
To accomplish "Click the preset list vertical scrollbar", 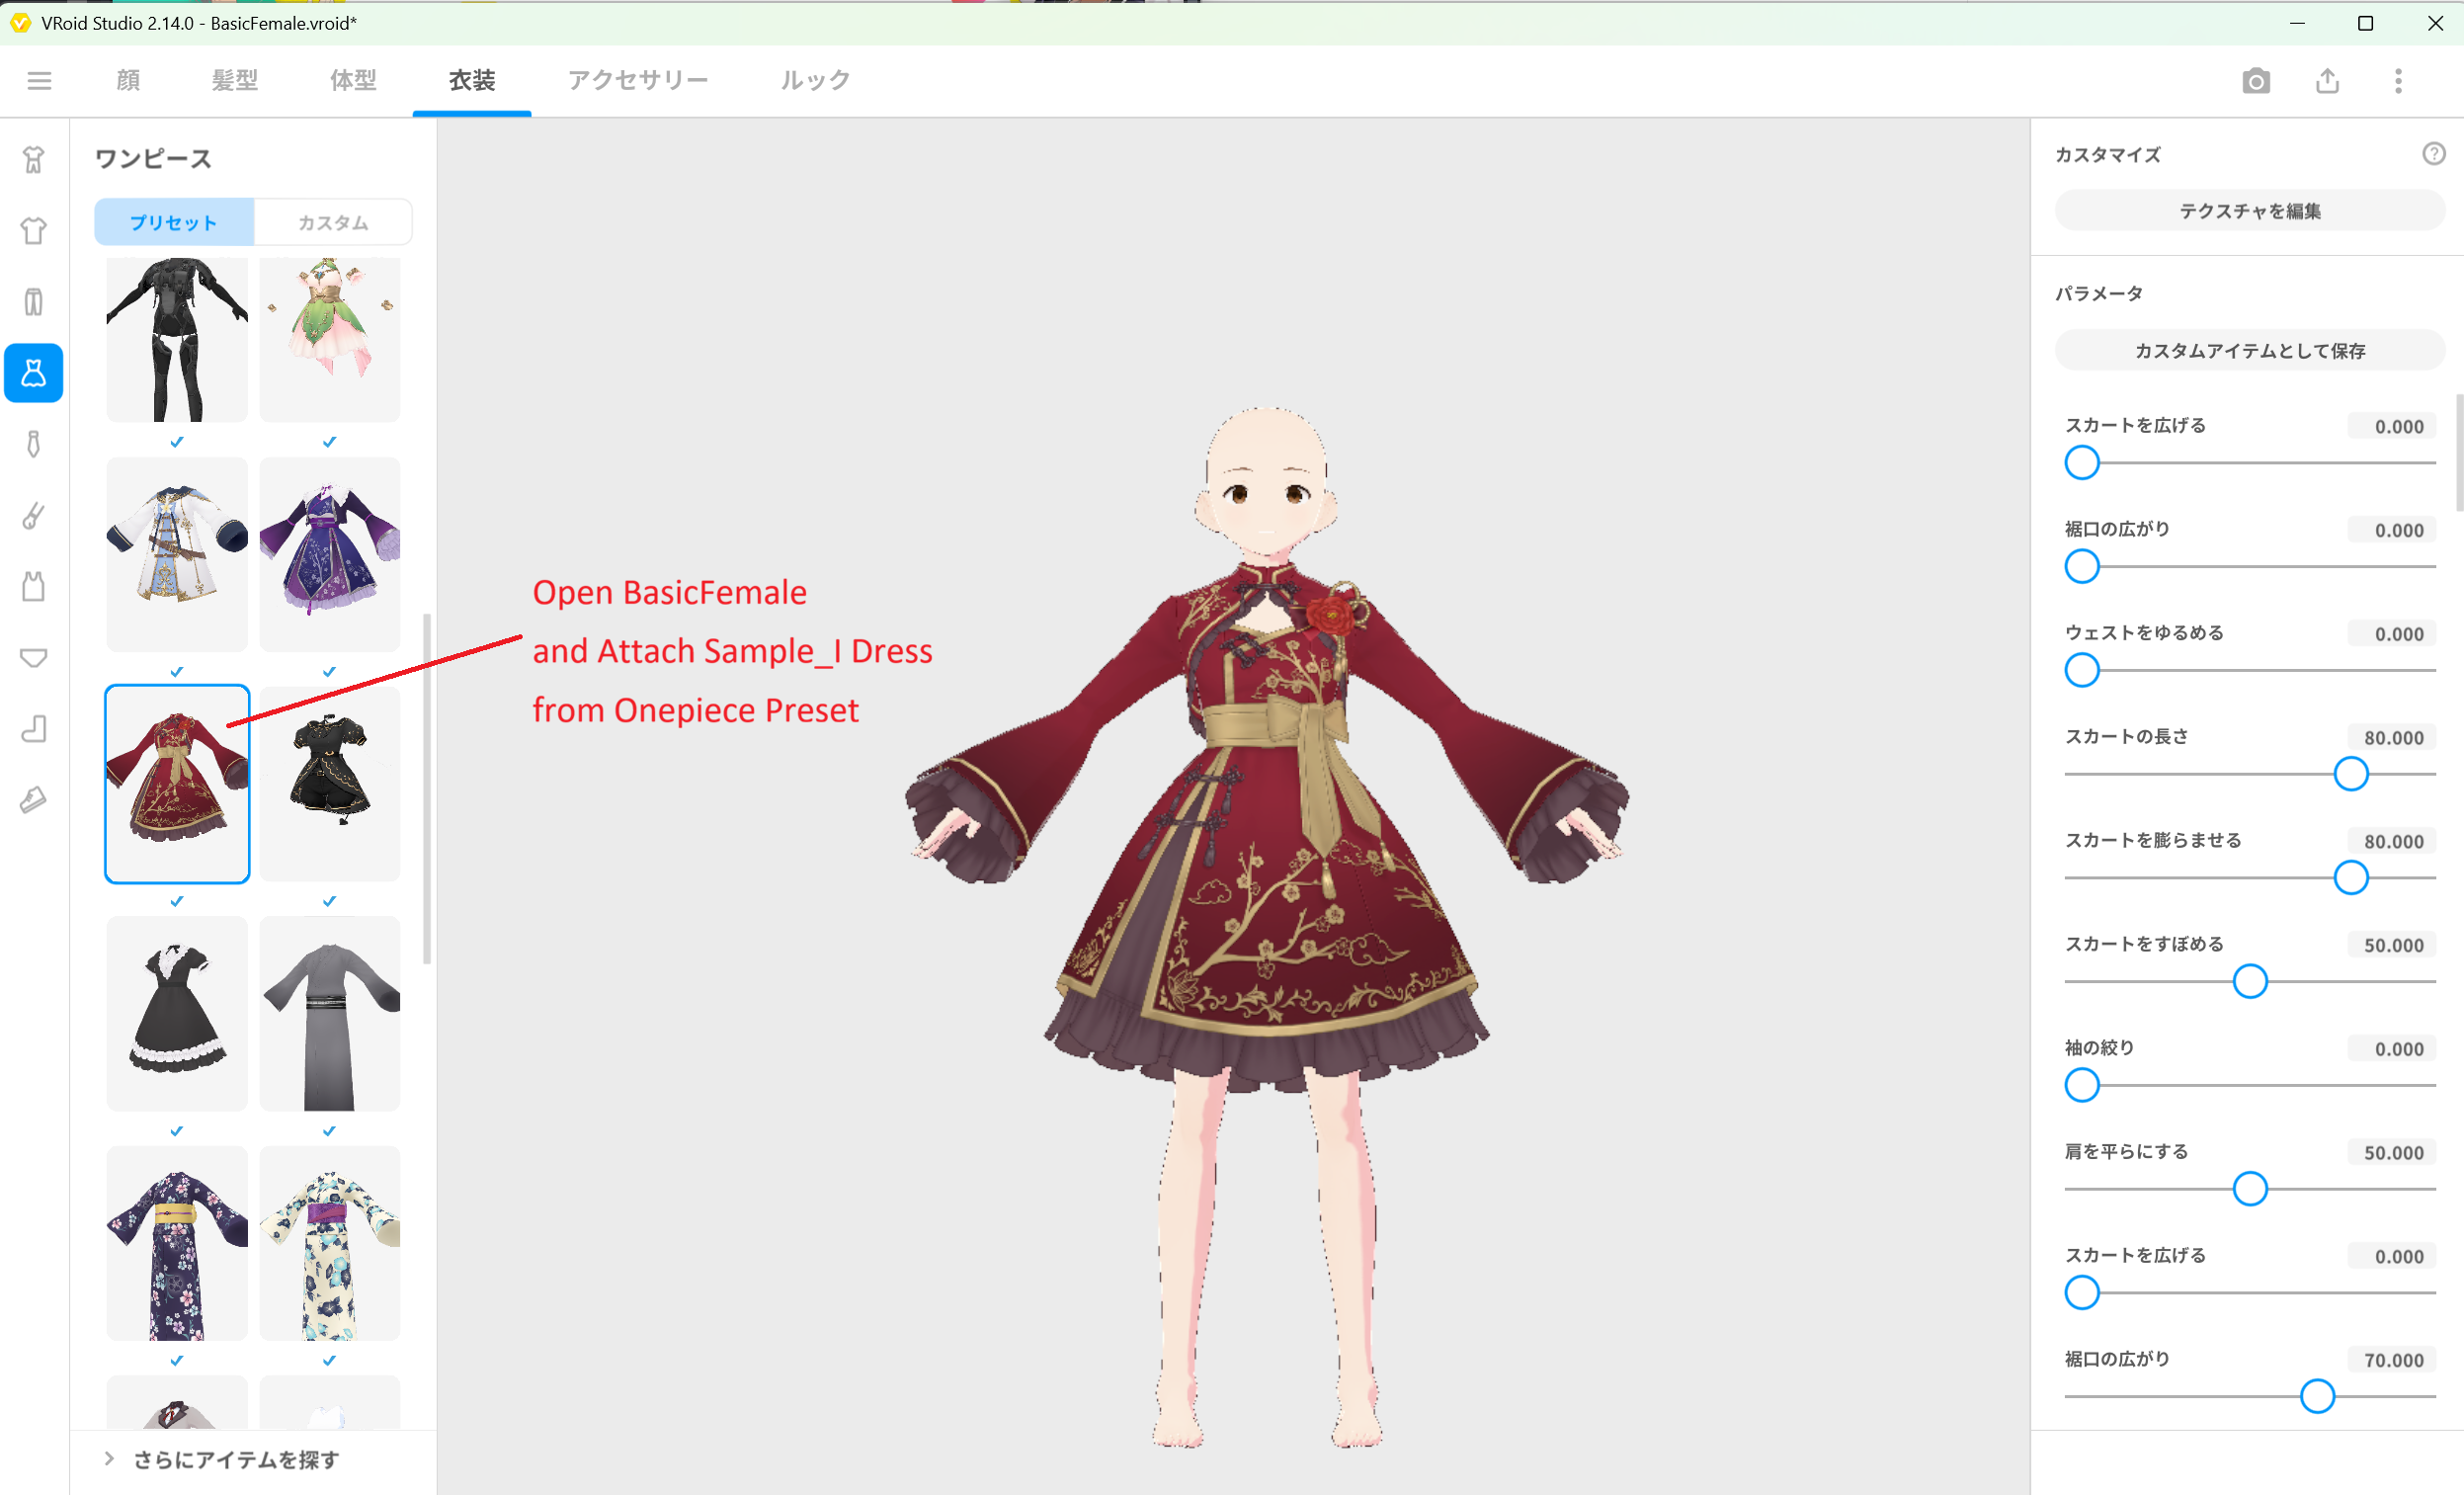I will (427, 789).
